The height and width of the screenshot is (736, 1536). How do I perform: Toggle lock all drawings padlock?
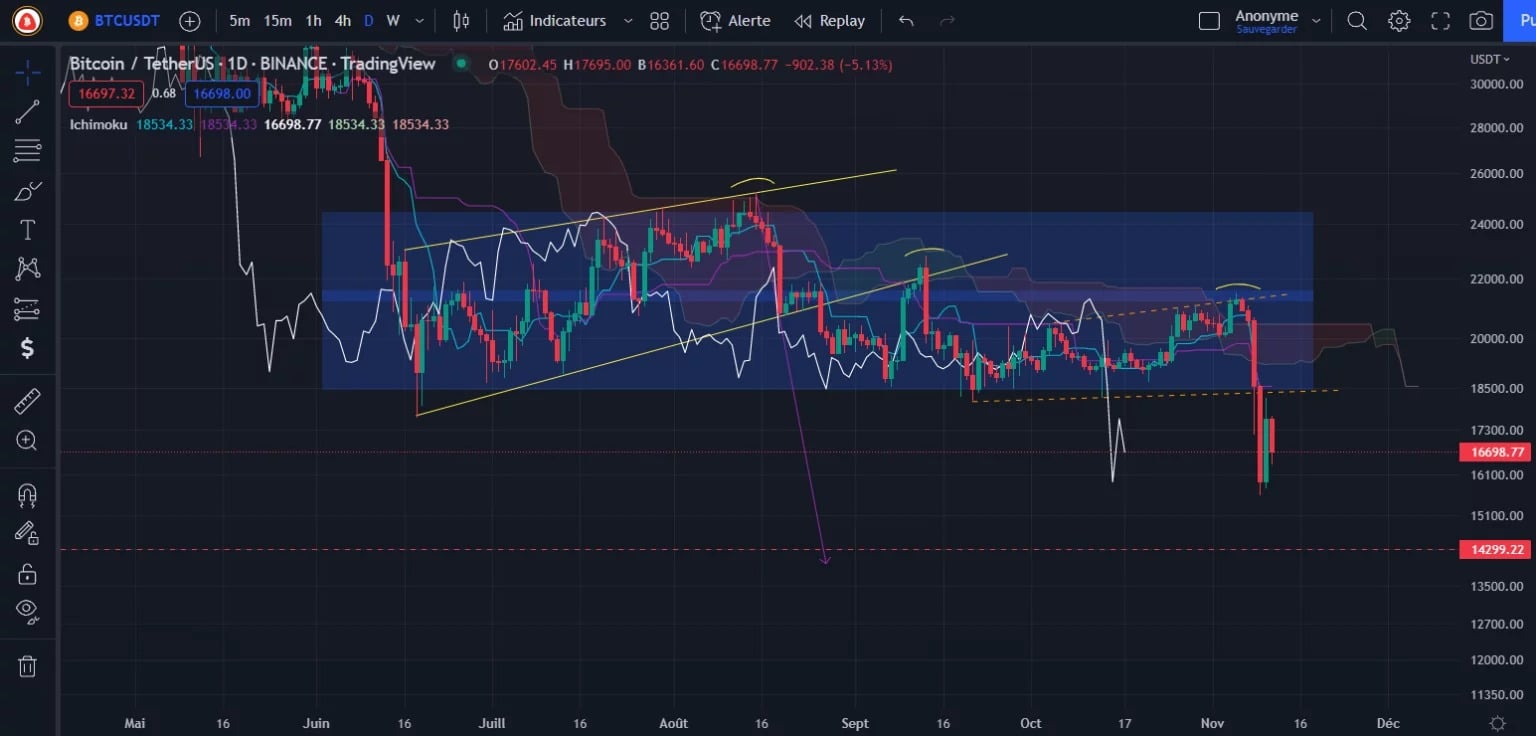coord(27,574)
